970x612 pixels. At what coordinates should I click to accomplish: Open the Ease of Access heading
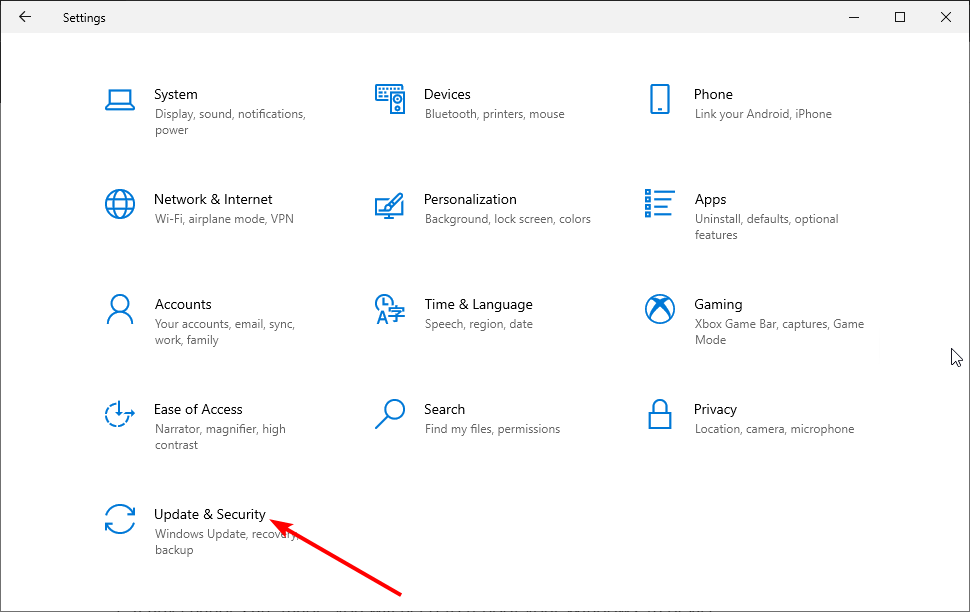click(x=198, y=410)
